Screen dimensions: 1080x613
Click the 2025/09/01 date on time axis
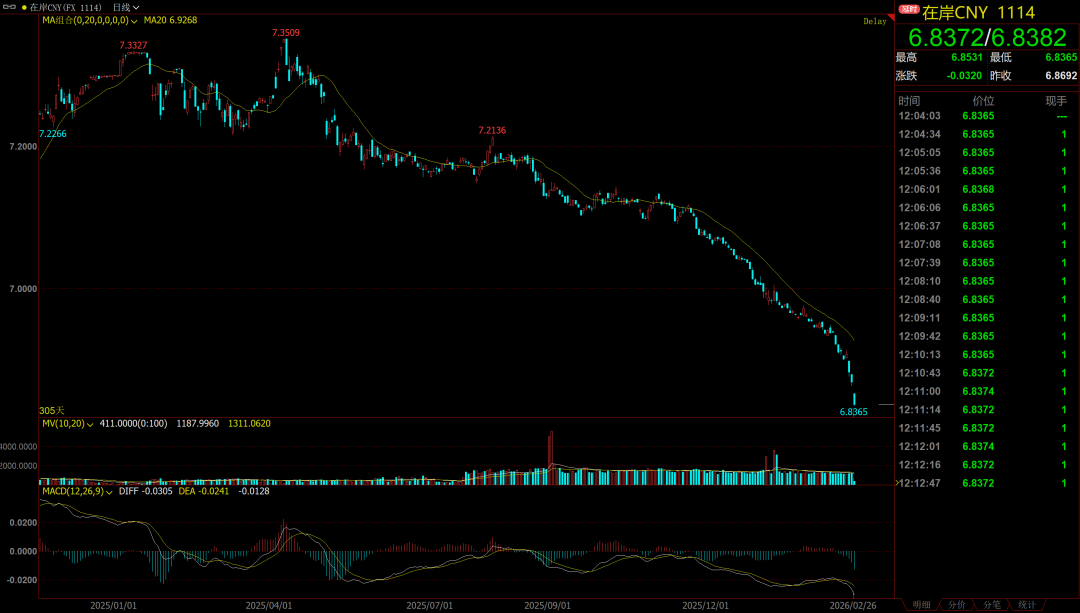pyautogui.click(x=547, y=605)
